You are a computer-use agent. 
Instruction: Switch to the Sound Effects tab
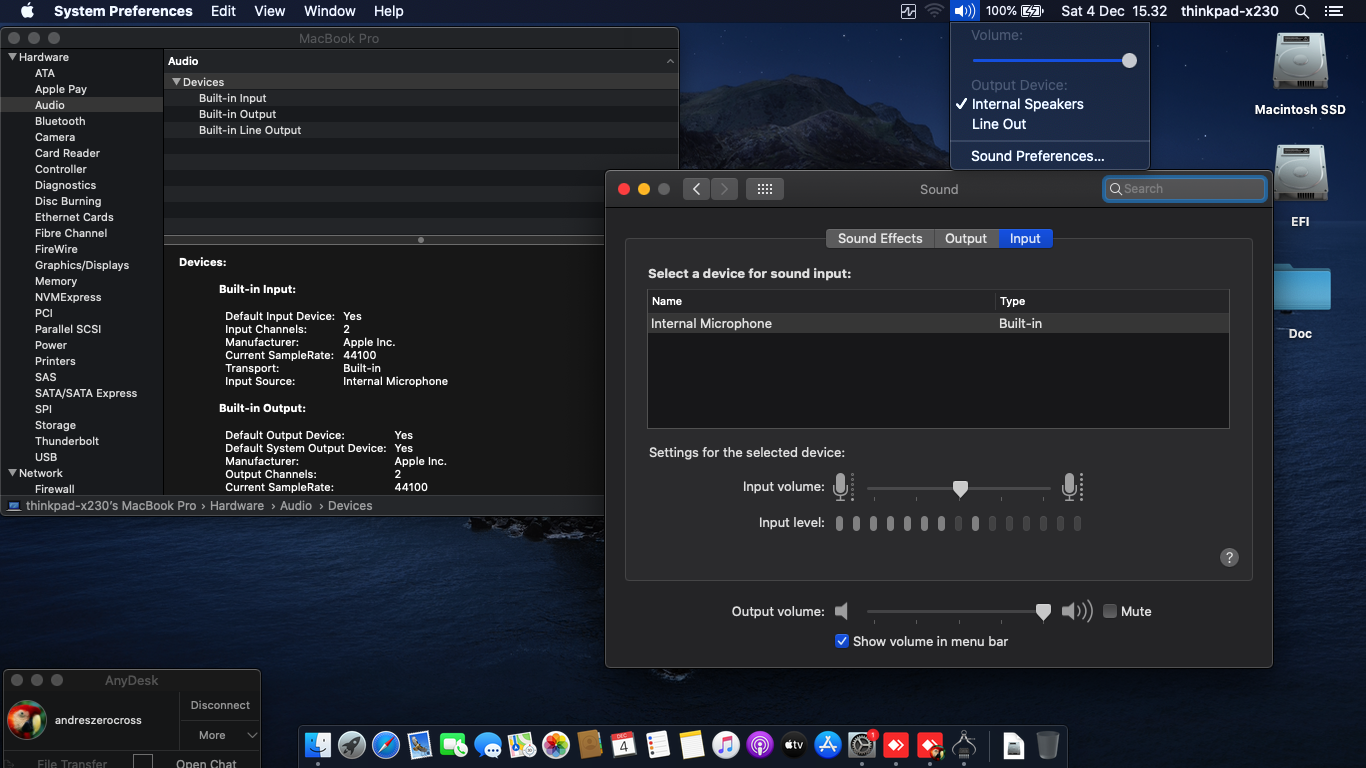tap(880, 238)
